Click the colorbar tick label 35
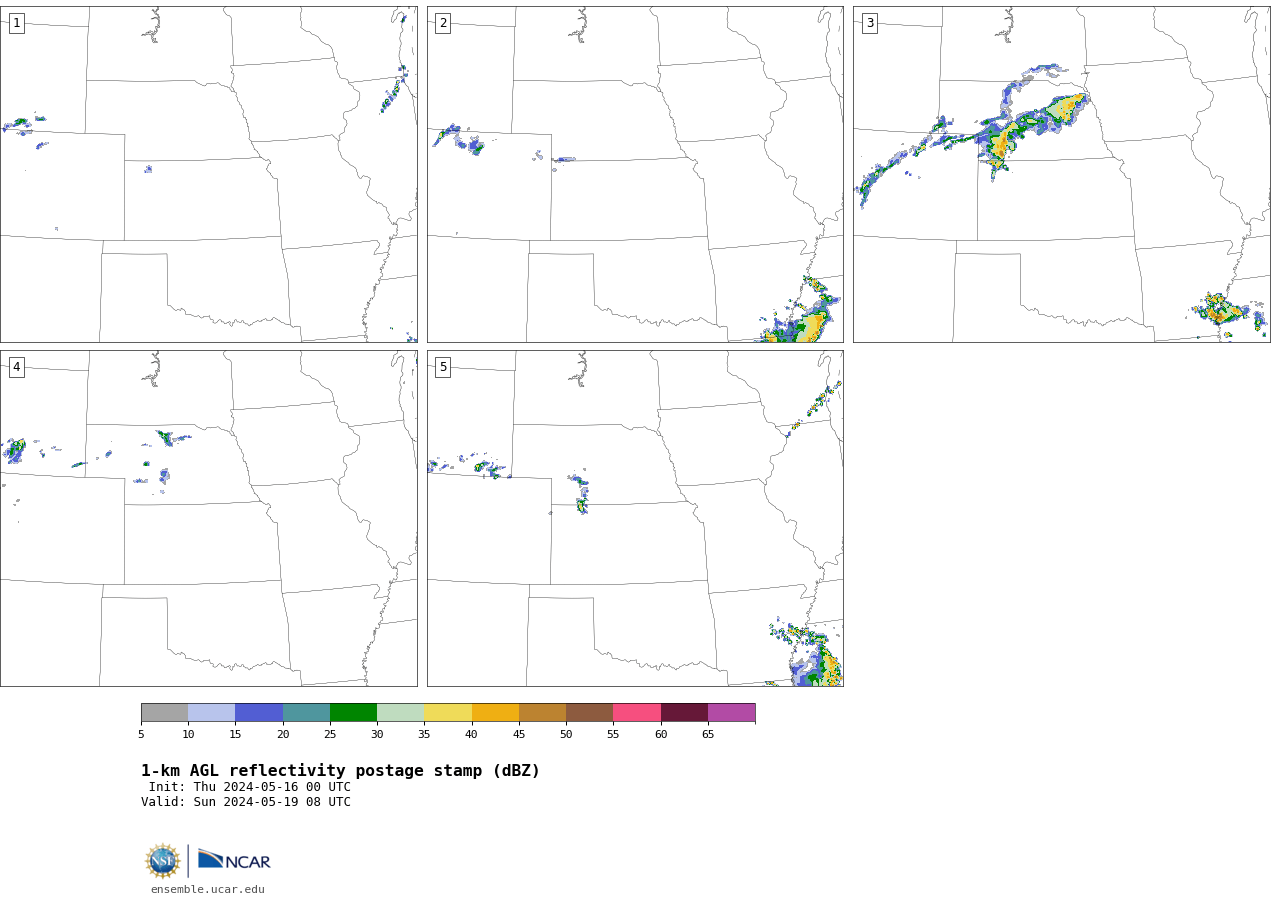The width and height of the screenshot is (1280, 901). (x=424, y=735)
